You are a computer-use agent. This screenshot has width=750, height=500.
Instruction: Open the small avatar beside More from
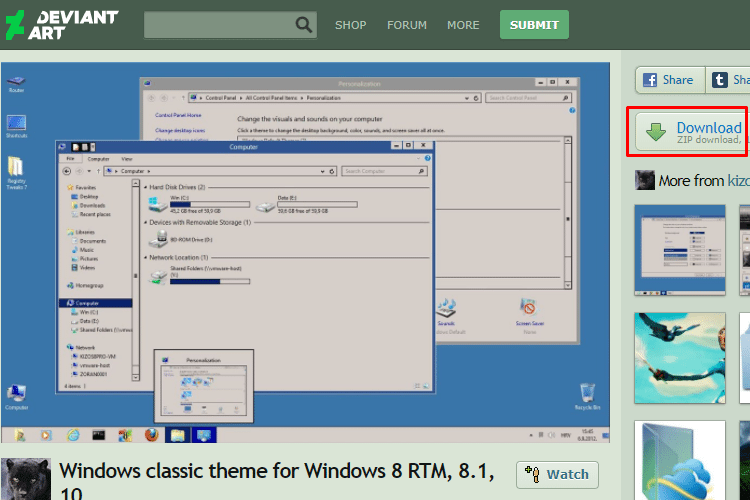(x=644, y=180)
